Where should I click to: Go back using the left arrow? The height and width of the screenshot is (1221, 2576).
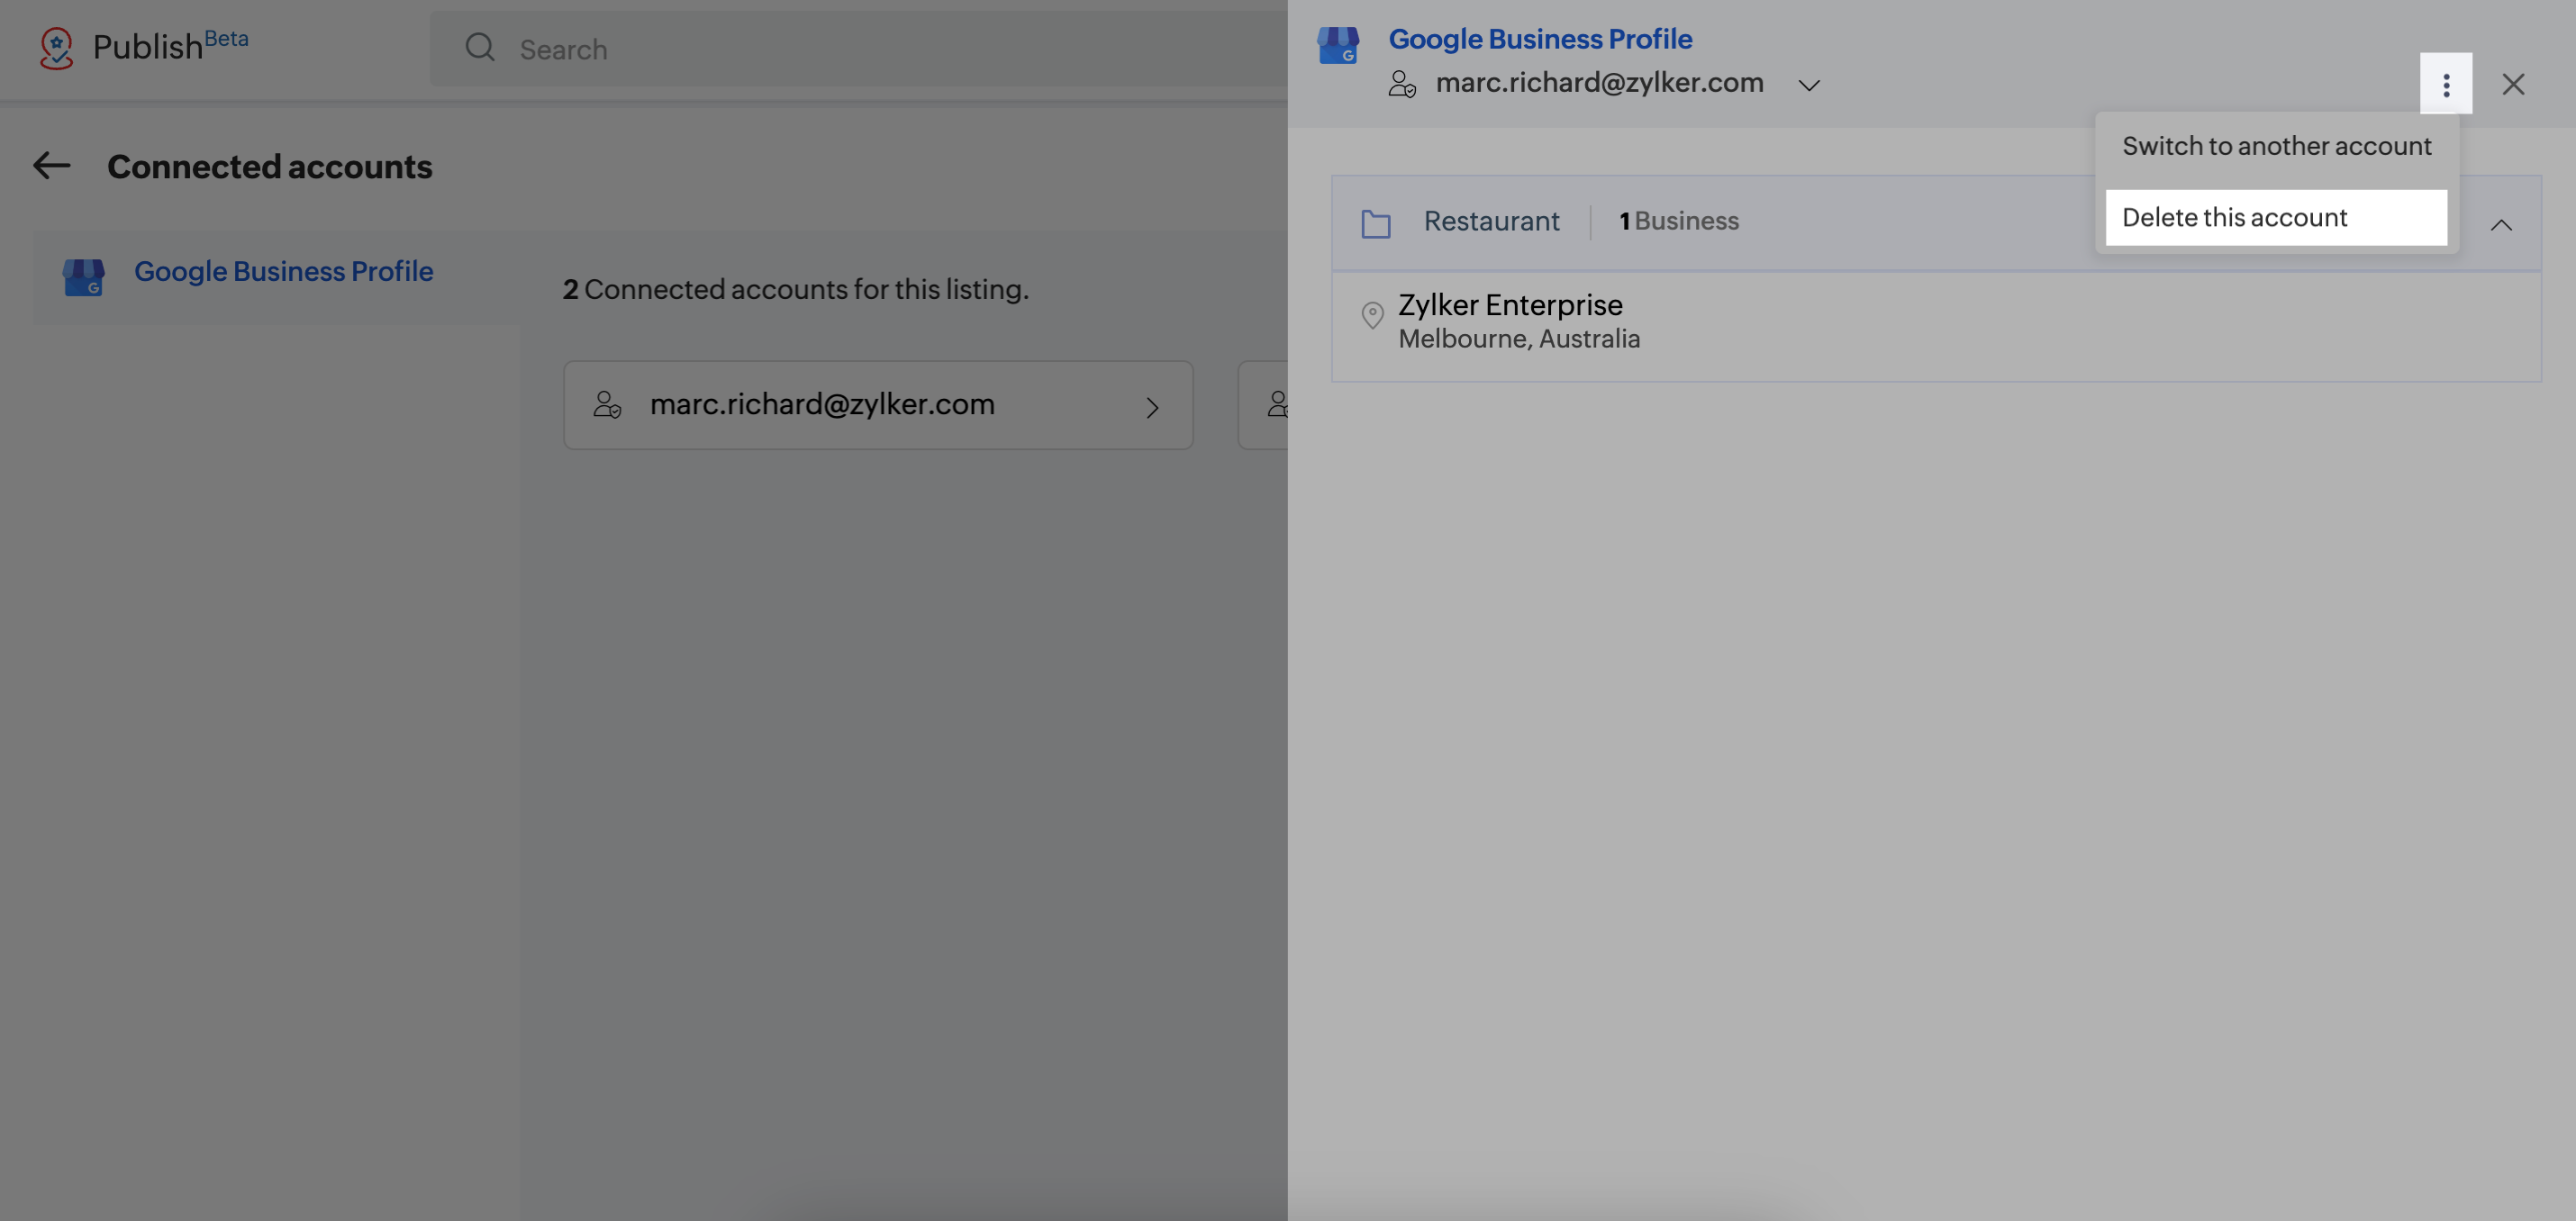(52, 165)
